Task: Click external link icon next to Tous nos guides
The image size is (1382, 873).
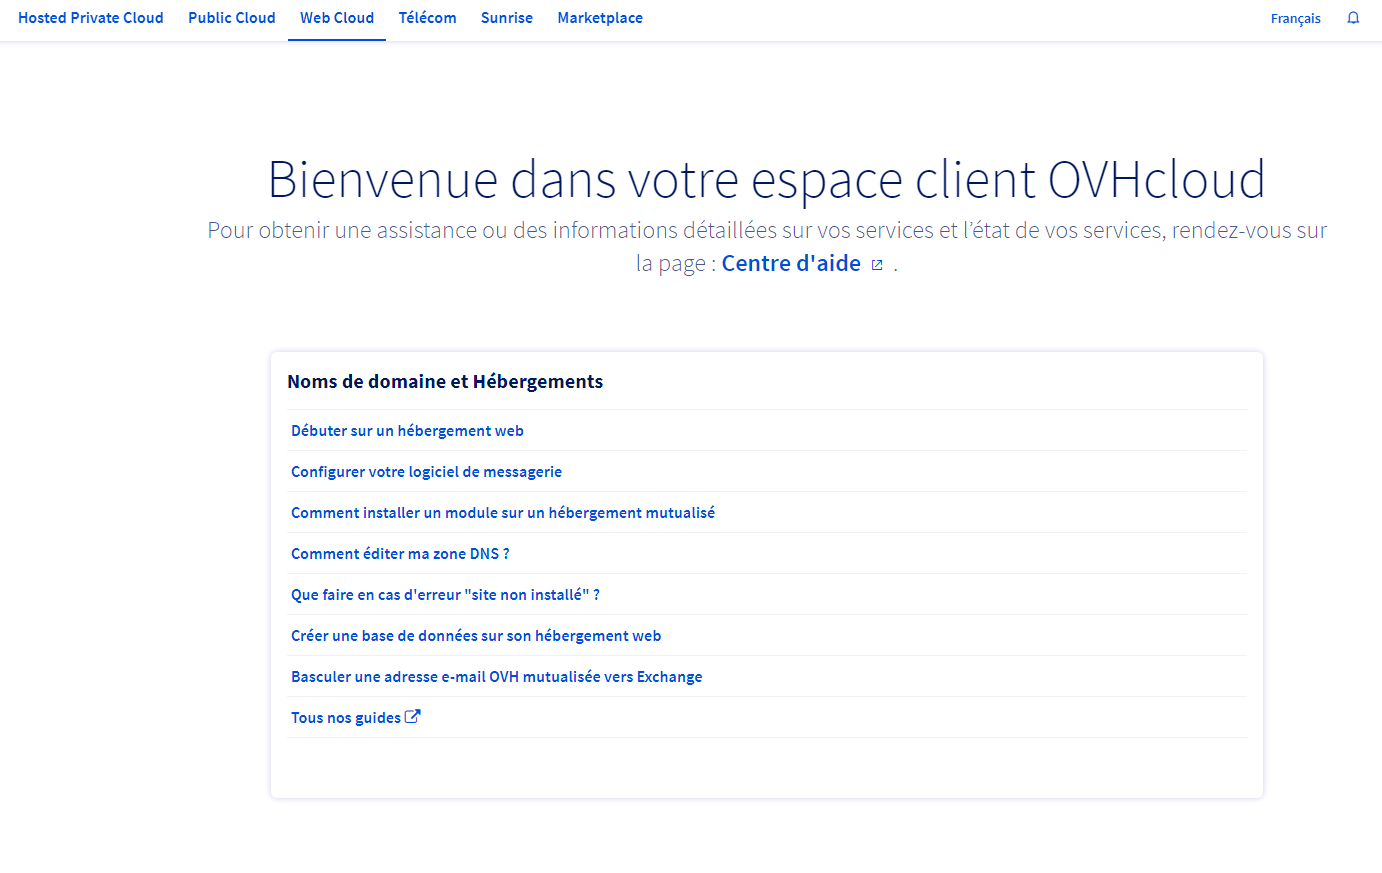Action: [413, 717]
